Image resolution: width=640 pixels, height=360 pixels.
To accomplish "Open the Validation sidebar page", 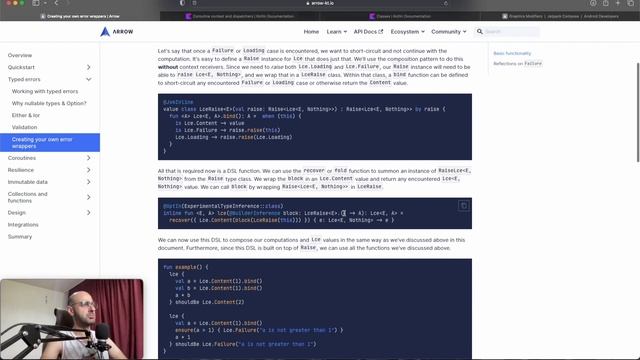I will [24, 127].
